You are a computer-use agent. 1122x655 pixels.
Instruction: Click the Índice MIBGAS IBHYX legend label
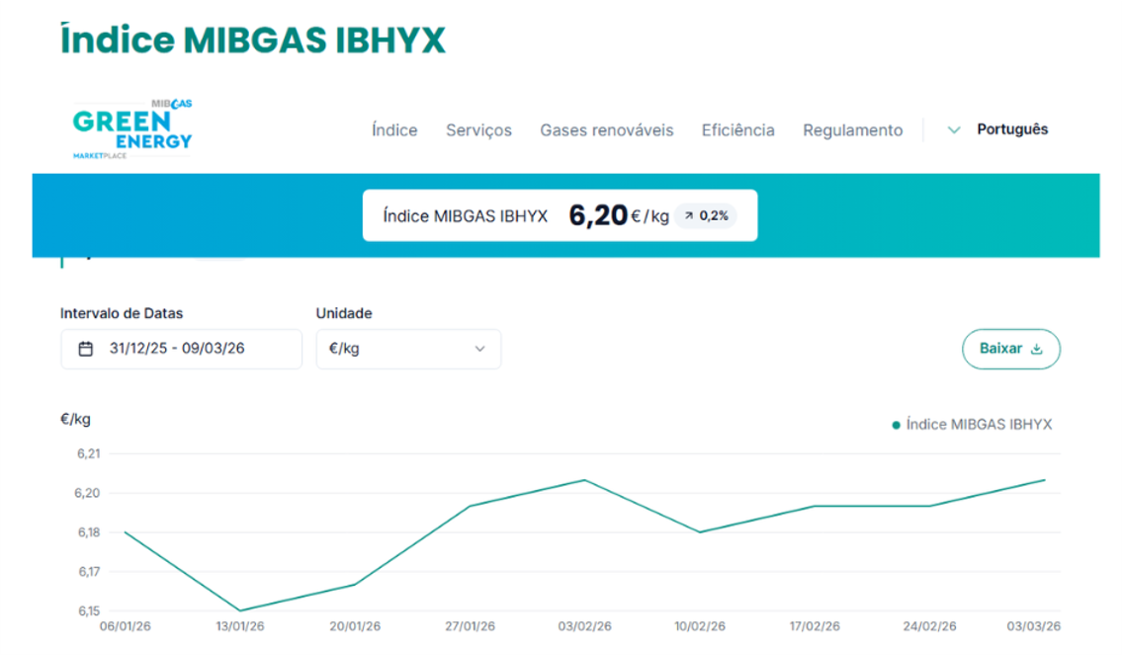coord(978,425)
